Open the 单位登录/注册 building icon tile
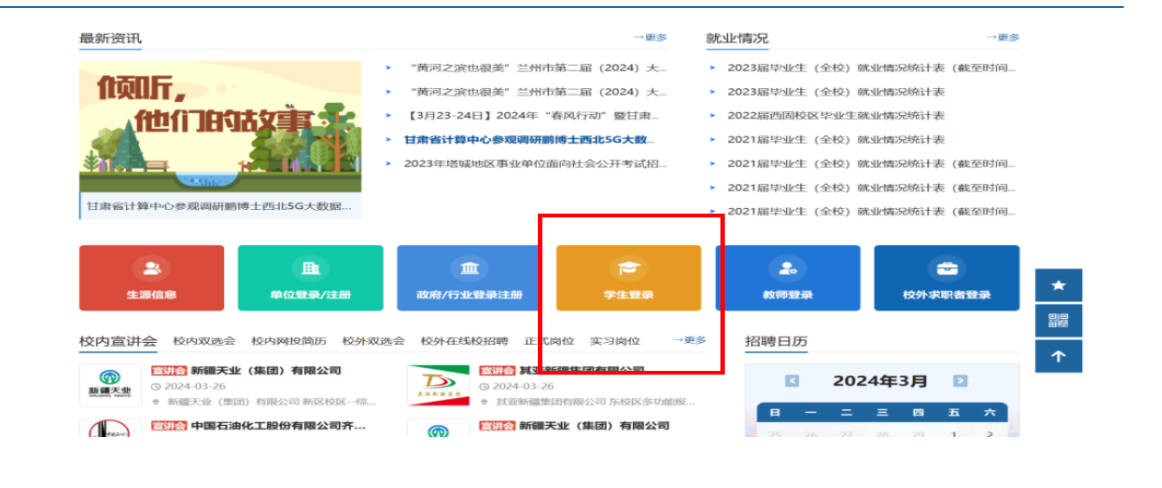The height and width of the screenshot is (488, 1162). coord(310,278)
